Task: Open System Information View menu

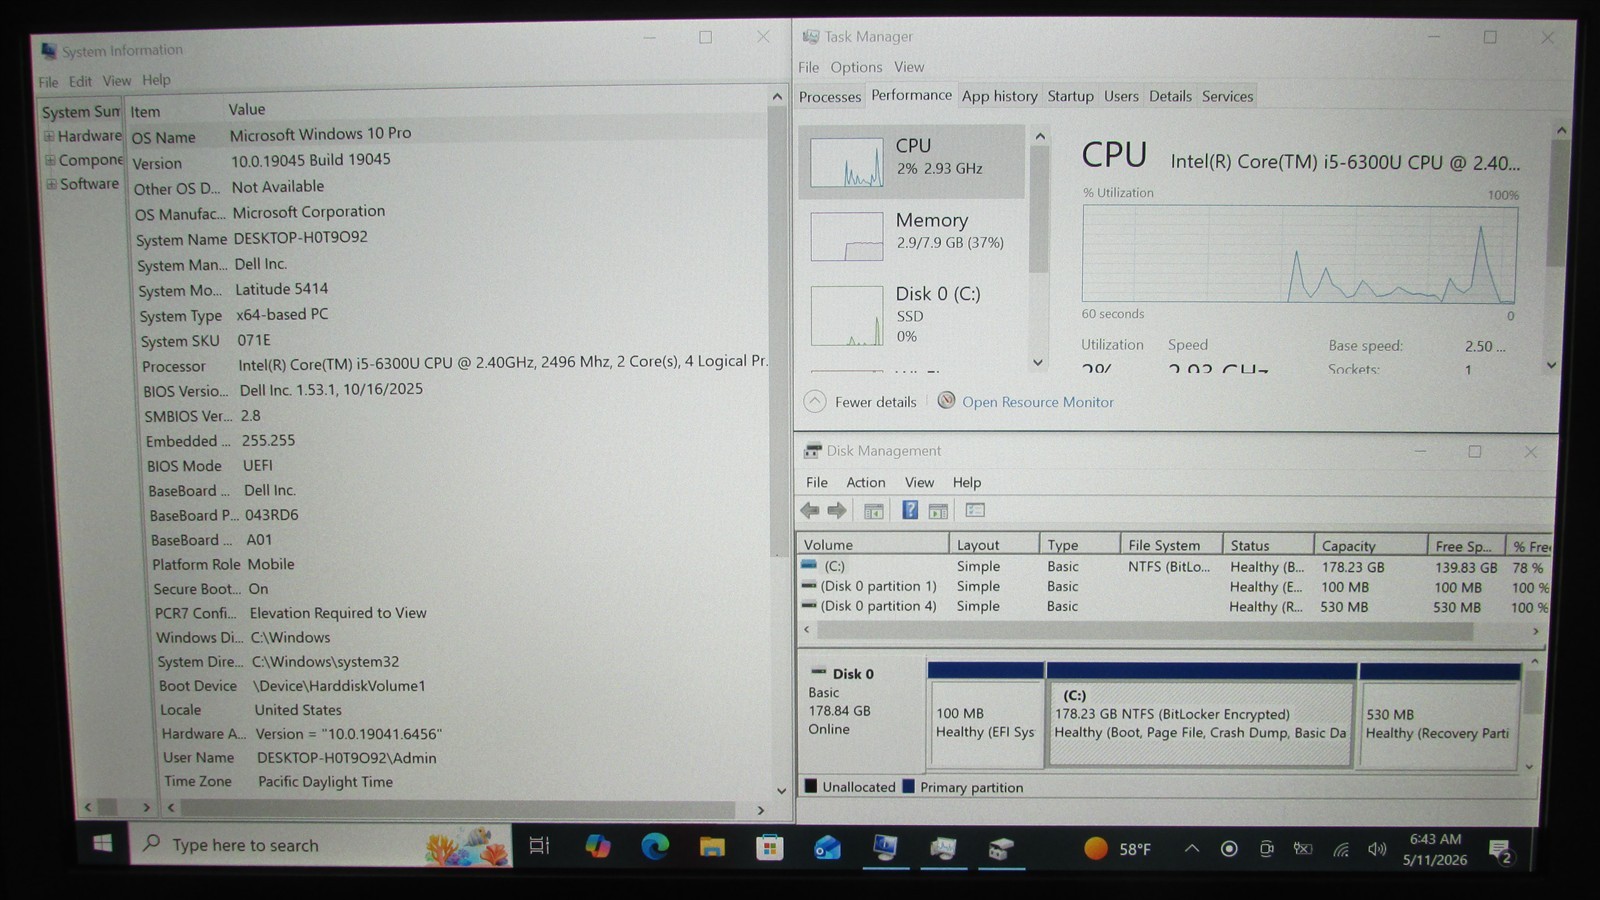Action: click(x=116, y=80)
